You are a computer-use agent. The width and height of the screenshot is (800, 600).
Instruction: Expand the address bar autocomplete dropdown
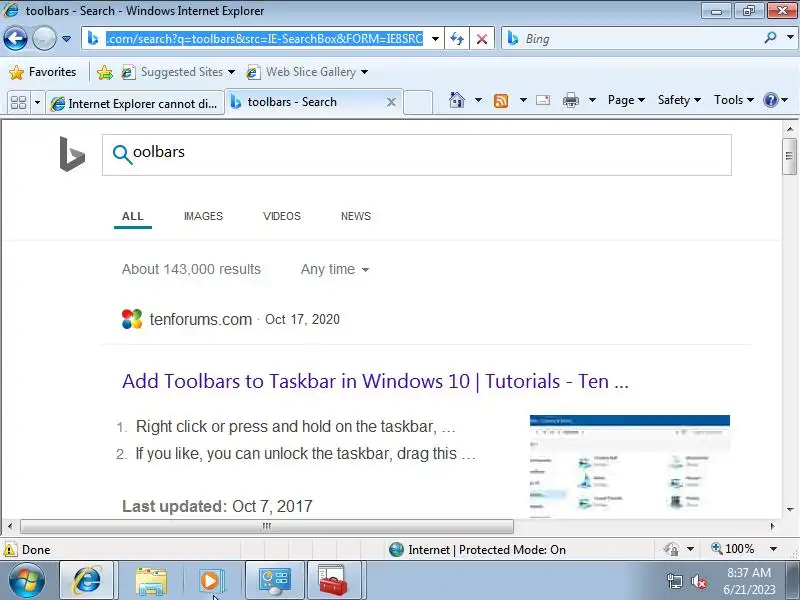click(x=435, y=39)
